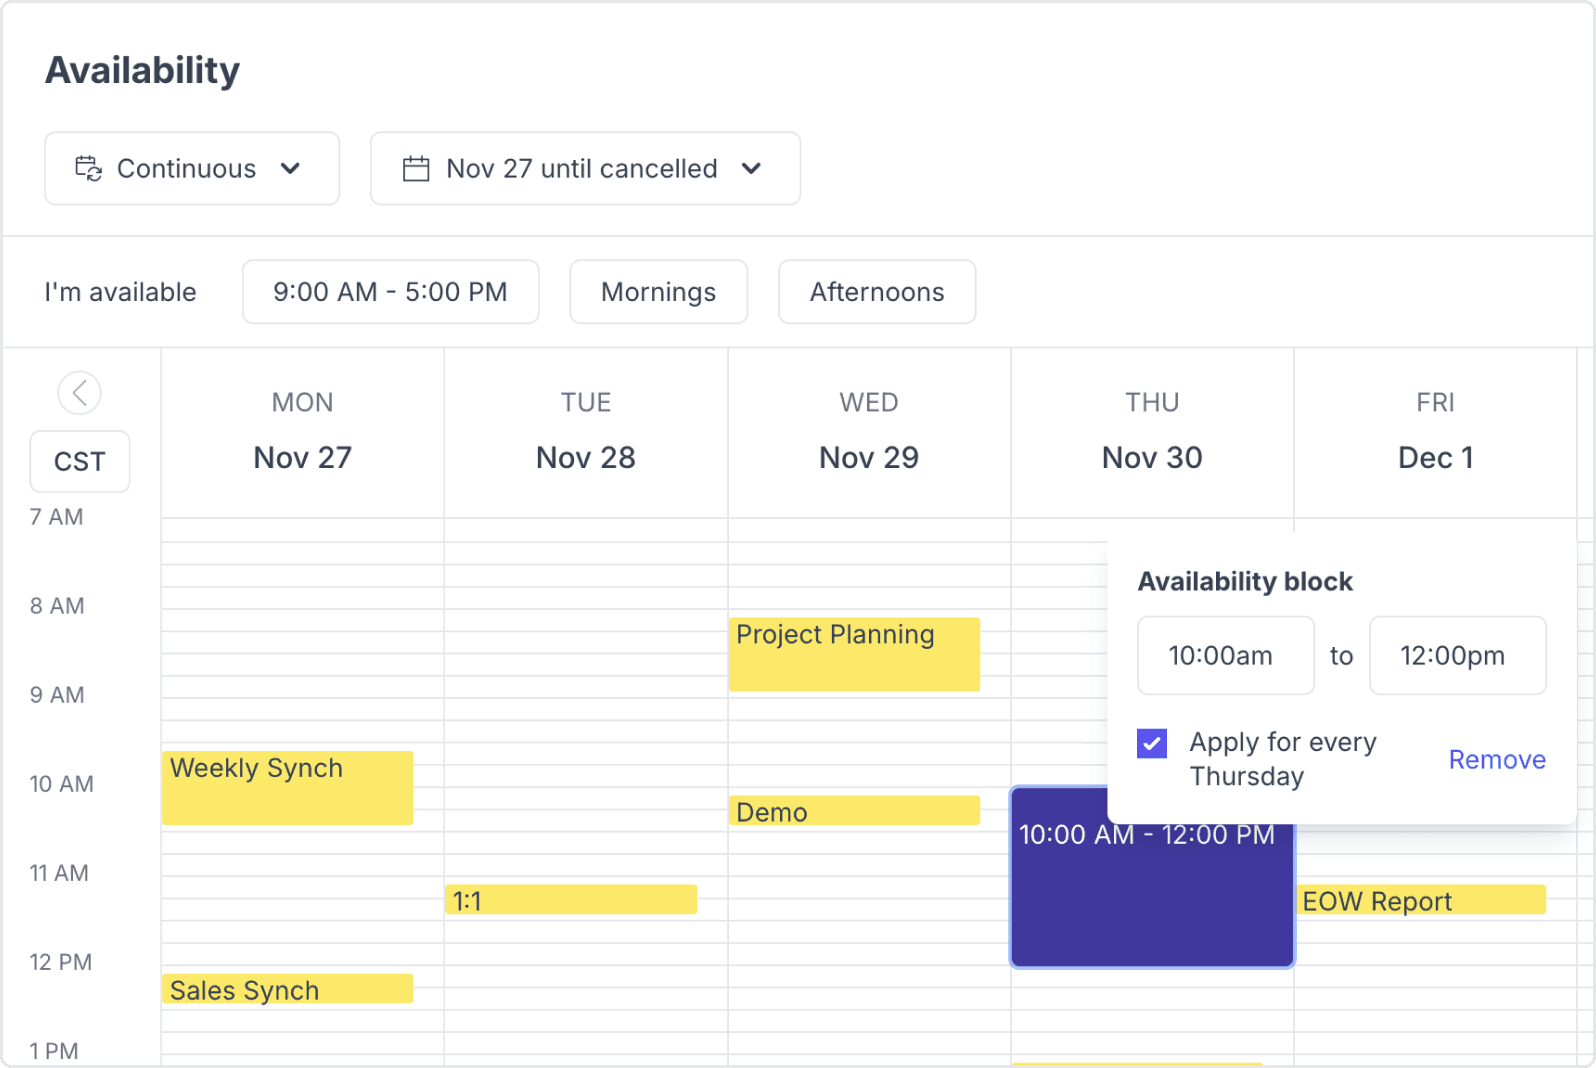Click the calendar icon beside Nov 27

tap(416, 168)
